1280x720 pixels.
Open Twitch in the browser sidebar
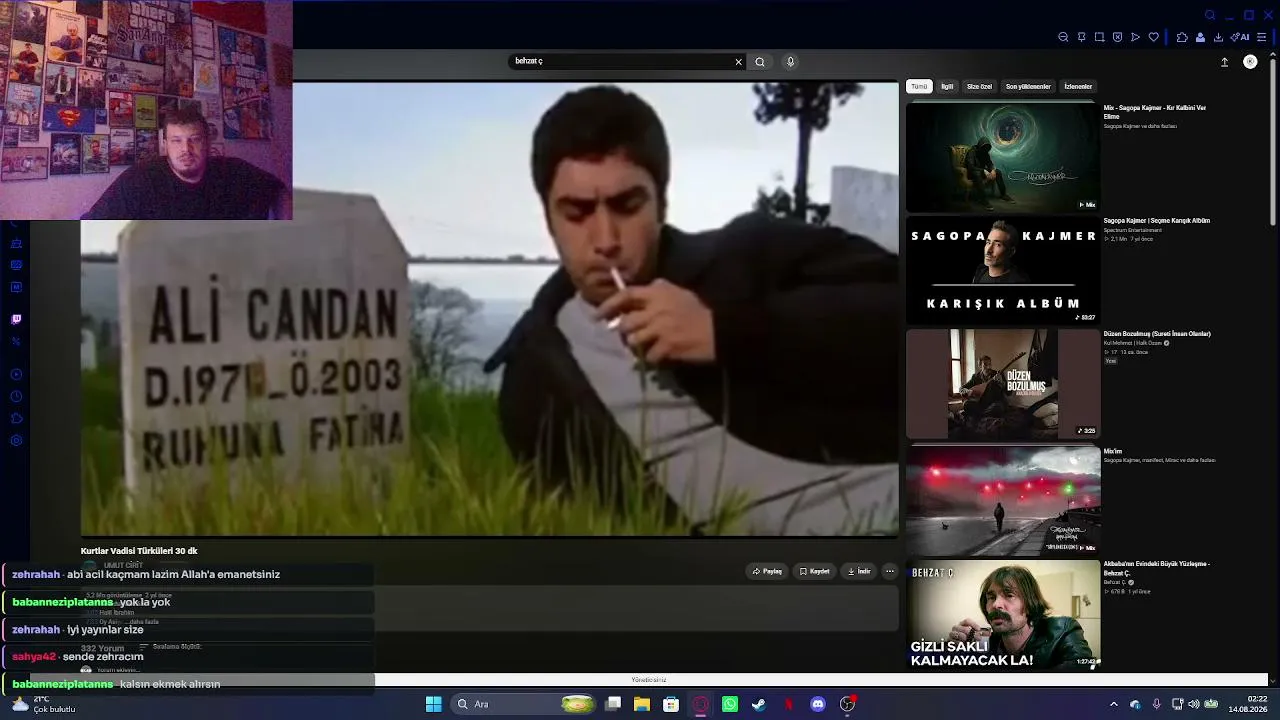pyautogui.click(x=16, y=320)
